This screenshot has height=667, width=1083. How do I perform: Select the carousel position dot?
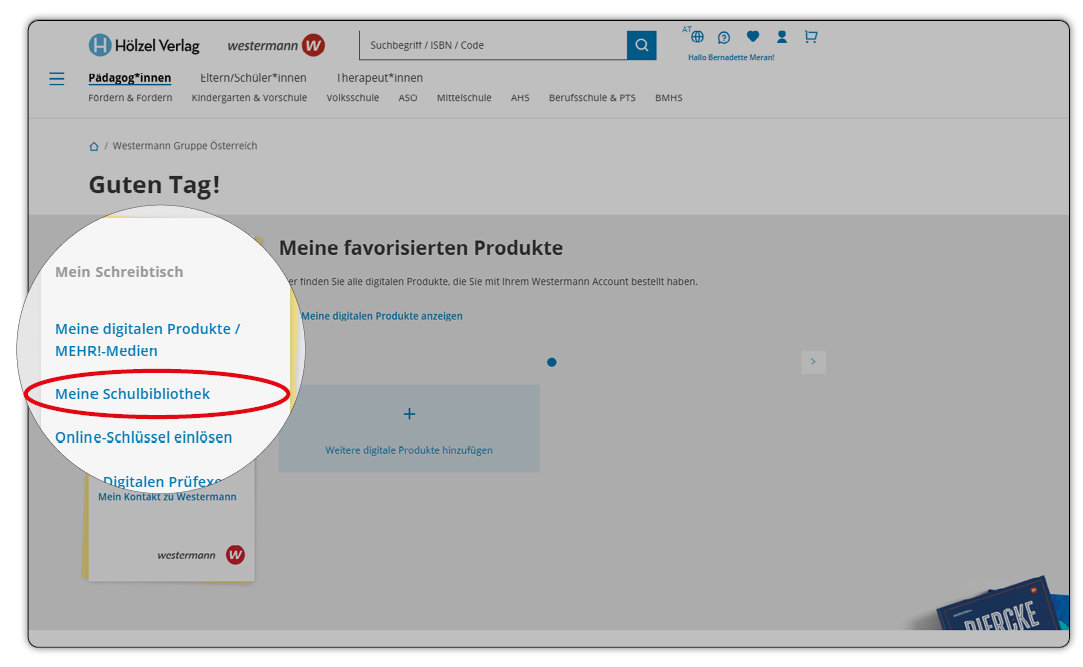(x=551, y=362)
